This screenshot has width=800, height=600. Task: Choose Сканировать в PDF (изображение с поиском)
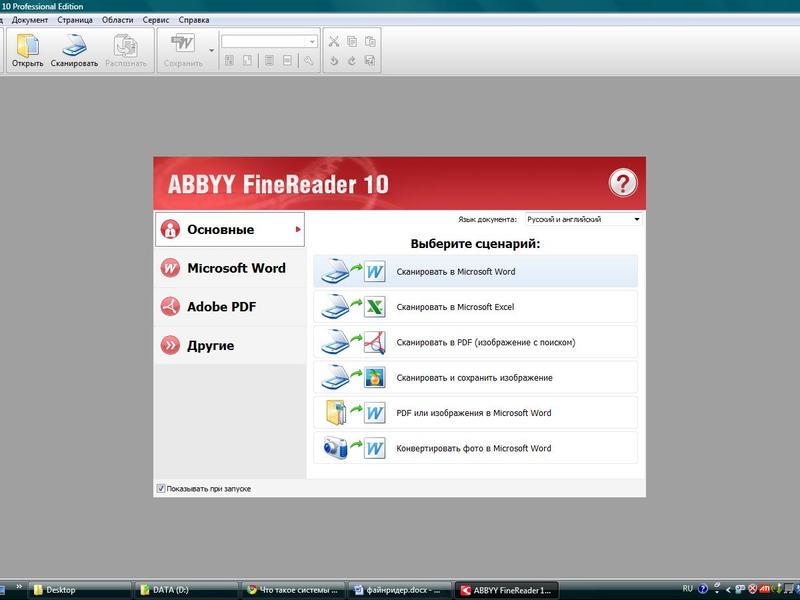(x=476, y=342)
